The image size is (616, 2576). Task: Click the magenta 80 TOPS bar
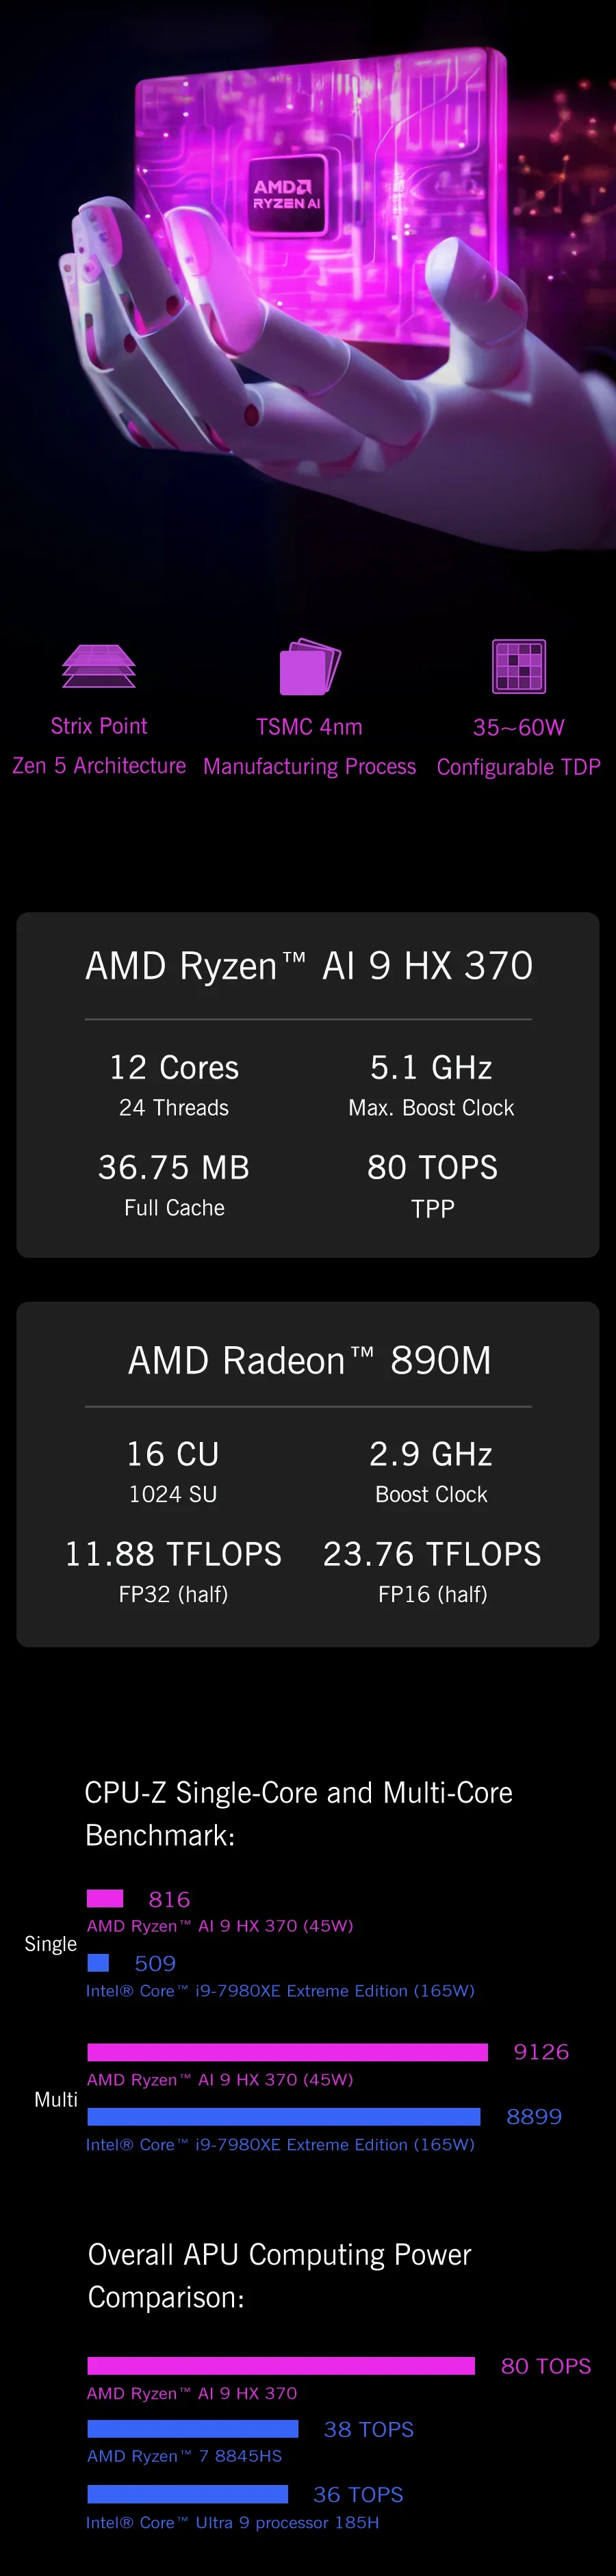point(280,2365)
